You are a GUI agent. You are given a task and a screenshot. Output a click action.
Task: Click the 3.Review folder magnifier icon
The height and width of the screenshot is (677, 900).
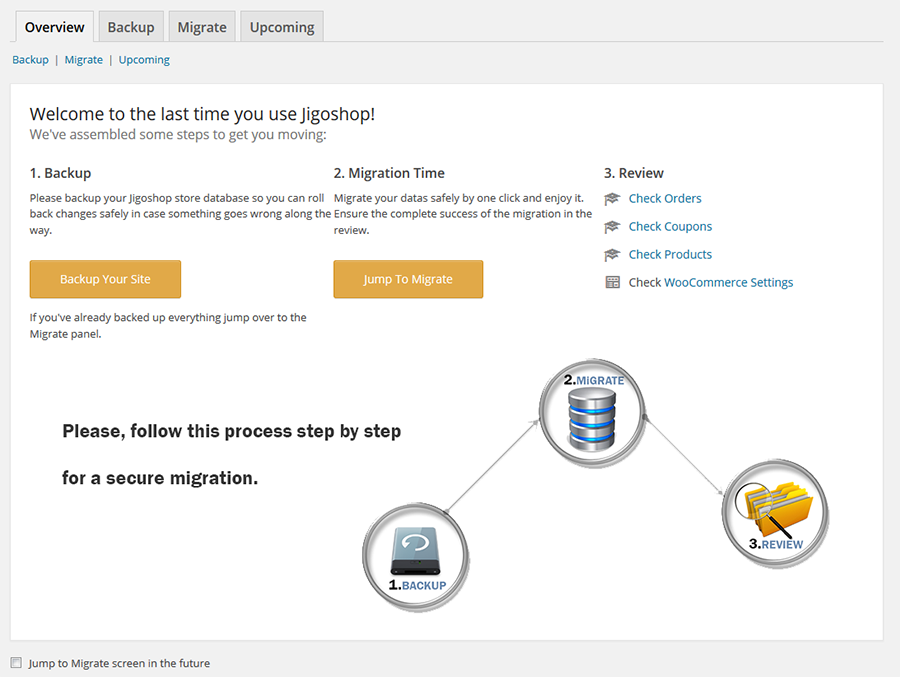775,514
